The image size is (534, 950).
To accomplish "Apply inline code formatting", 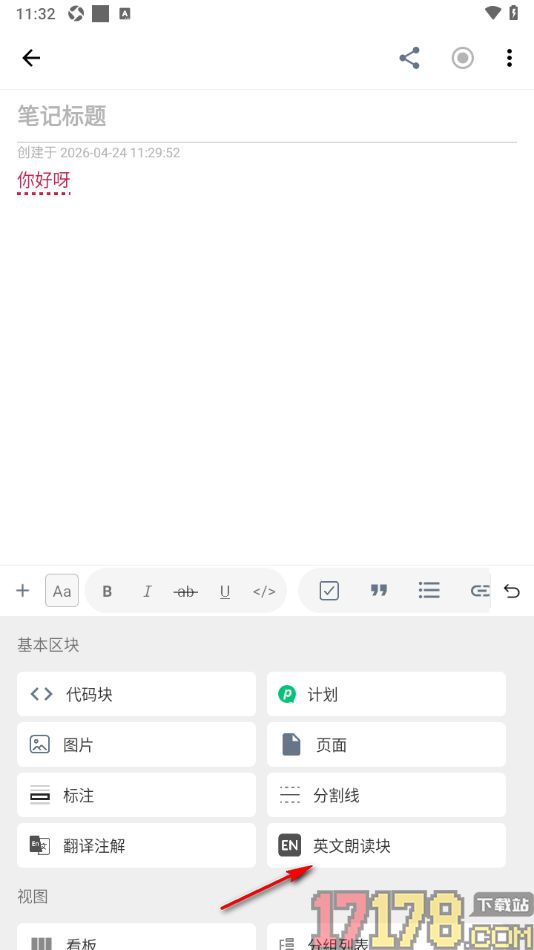I will click(x=264, y=591).
